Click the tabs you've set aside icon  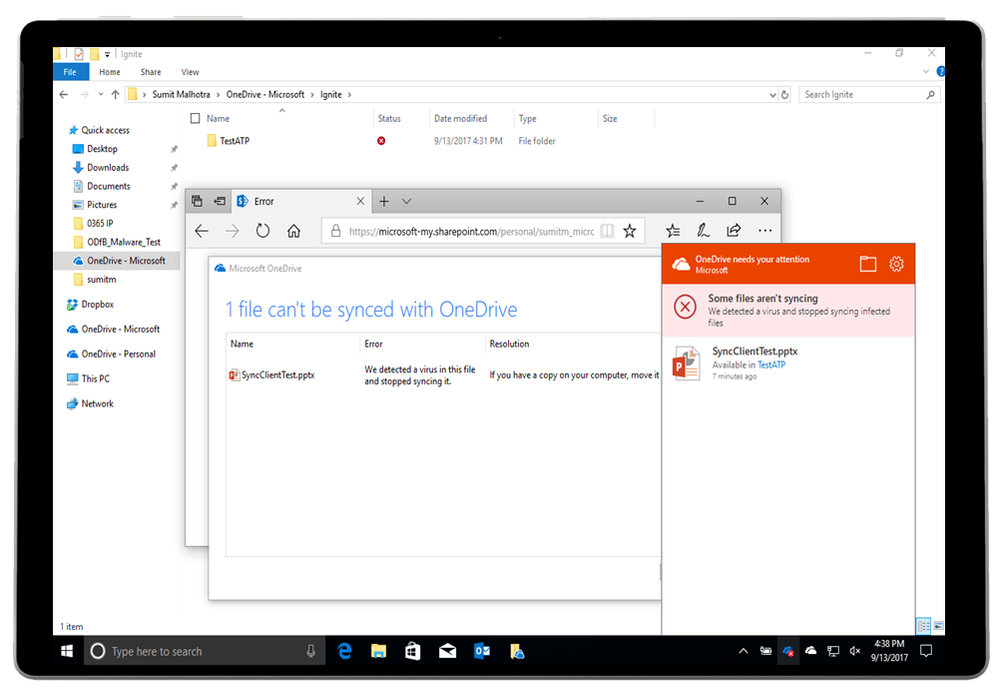tap(197, 201)
